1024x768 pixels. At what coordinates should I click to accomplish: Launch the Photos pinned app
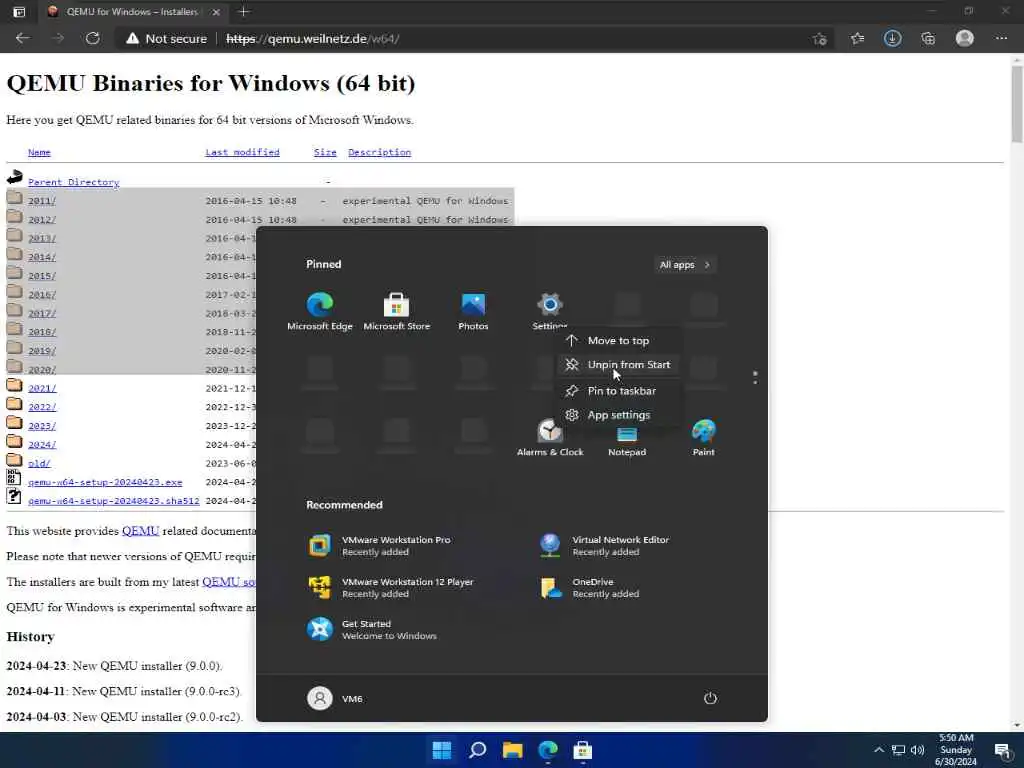click(473, 312)
